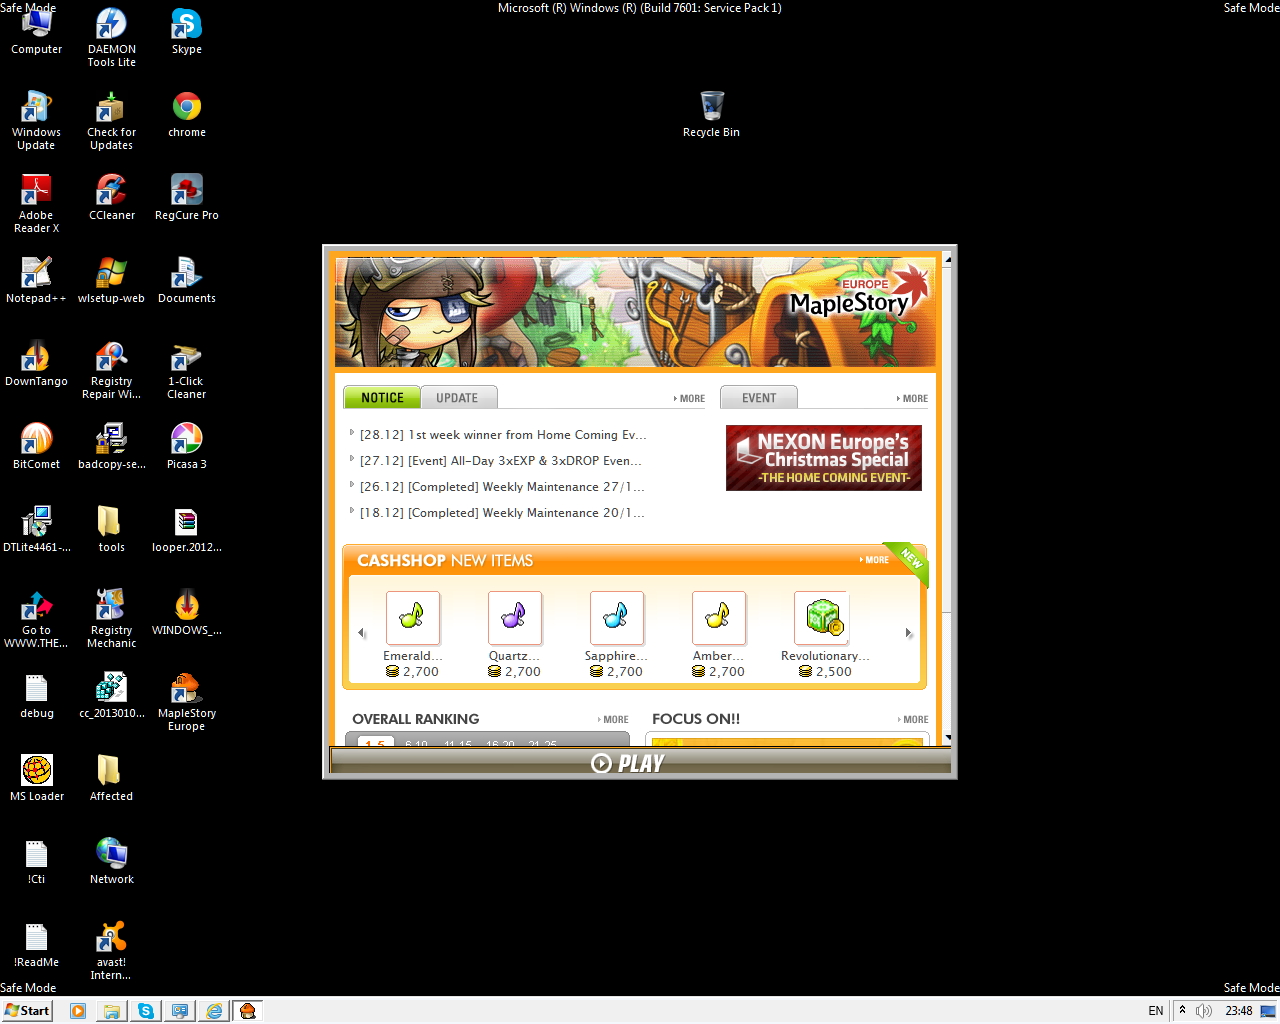Select the EVENT tab
1280x1024 pixels.
point(759,397)
